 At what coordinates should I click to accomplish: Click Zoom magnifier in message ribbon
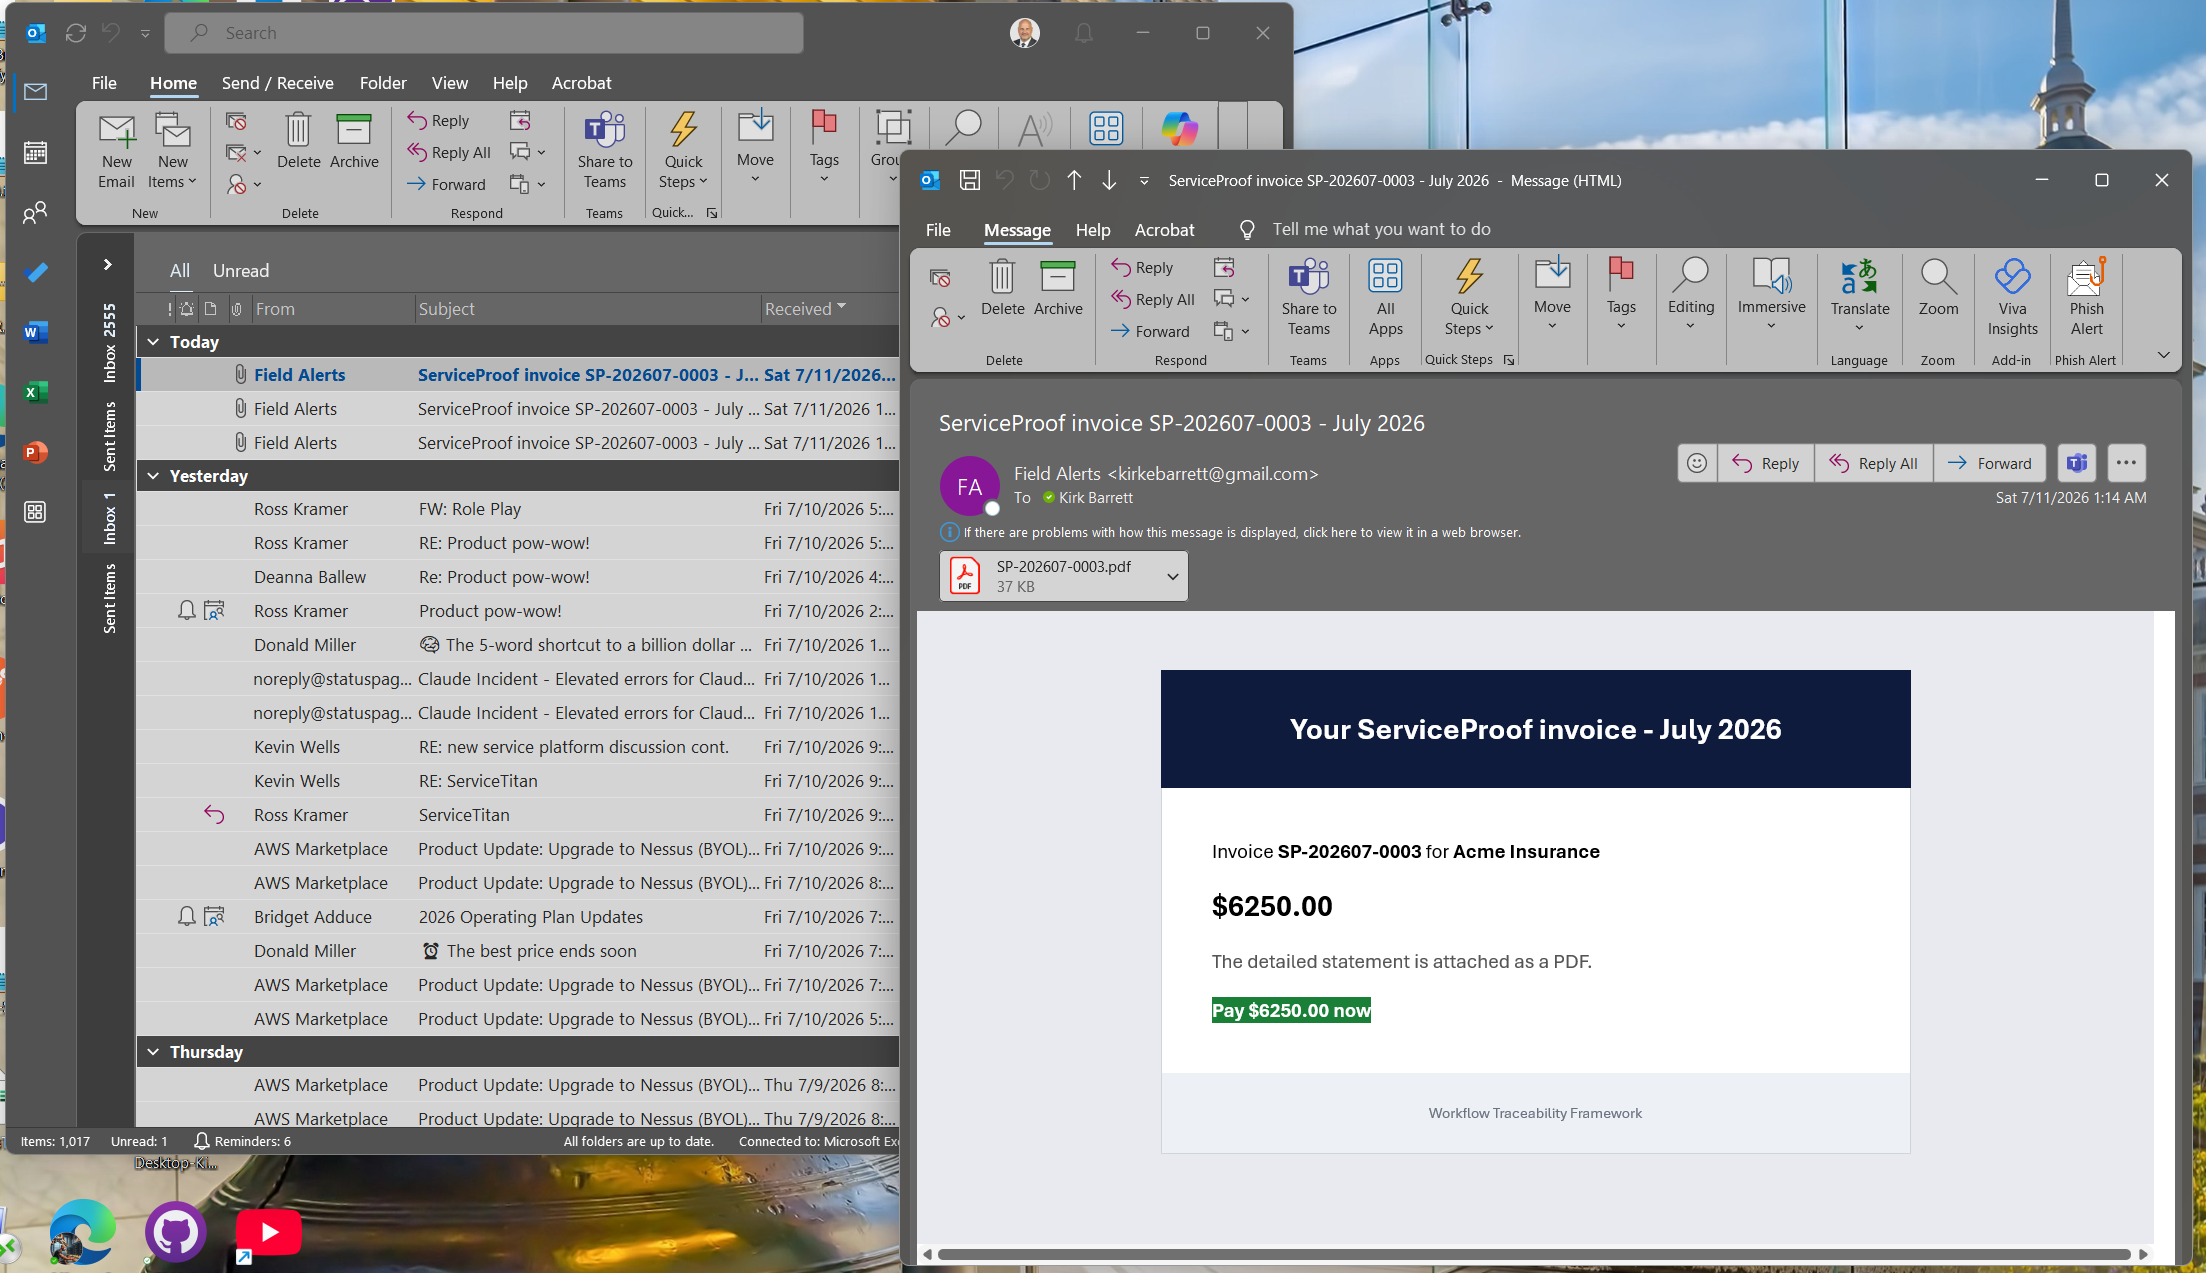[1937, 288]
